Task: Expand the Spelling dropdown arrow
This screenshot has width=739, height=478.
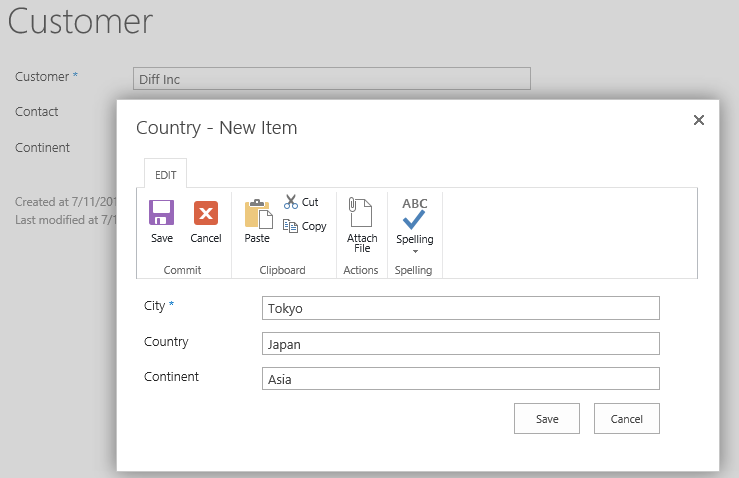Action: click(415, 251)
